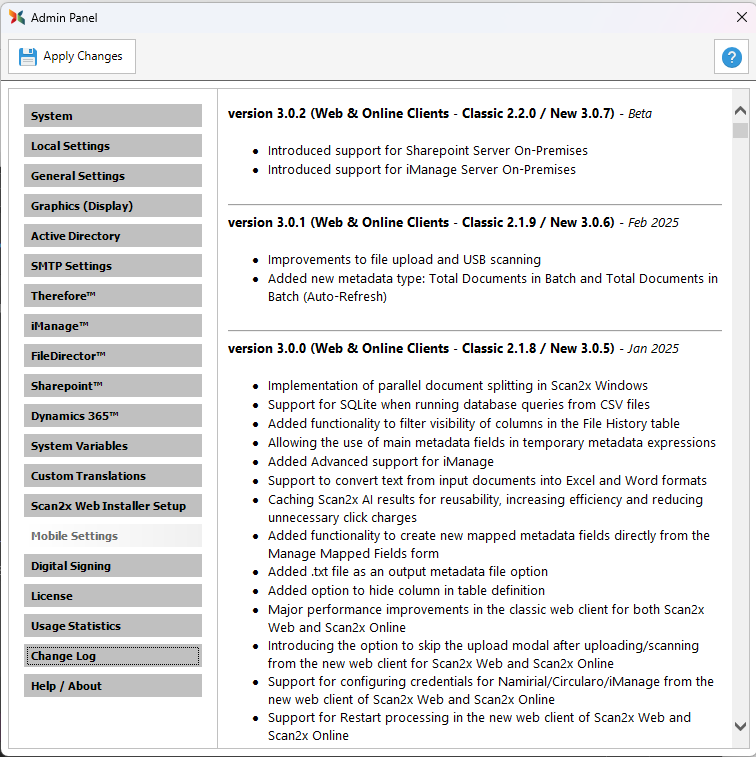
Task: Select the Sharepoint™ section
Action: click(x=112, y=386)
